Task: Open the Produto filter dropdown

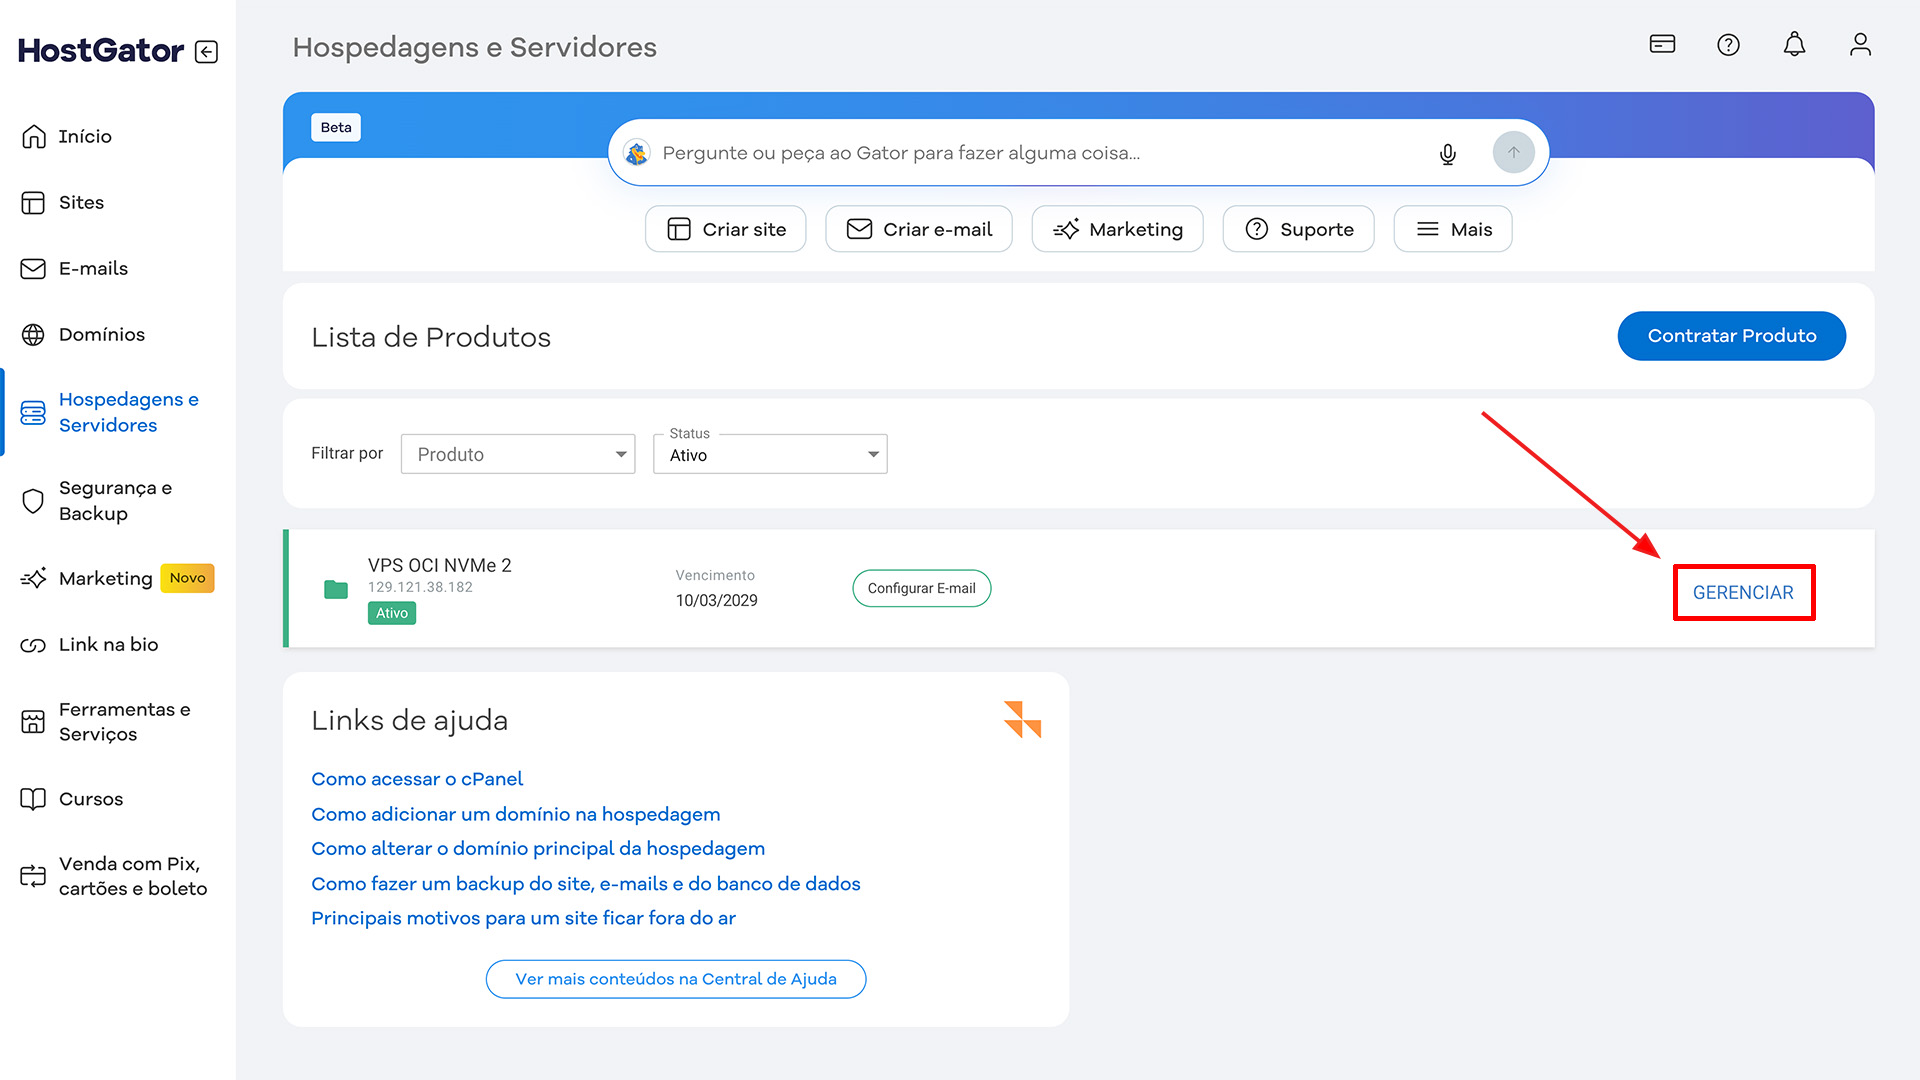Action: (x=518, y=454)
